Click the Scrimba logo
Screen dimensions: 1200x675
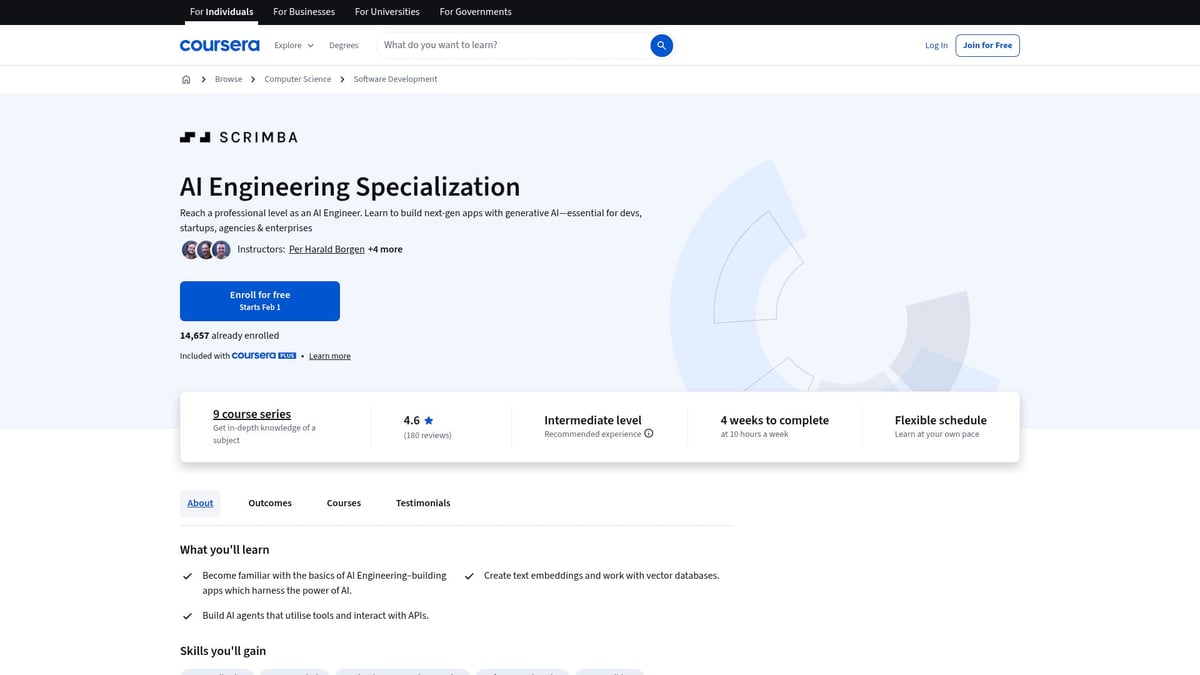pyautogui.click(x=238, y=137)
